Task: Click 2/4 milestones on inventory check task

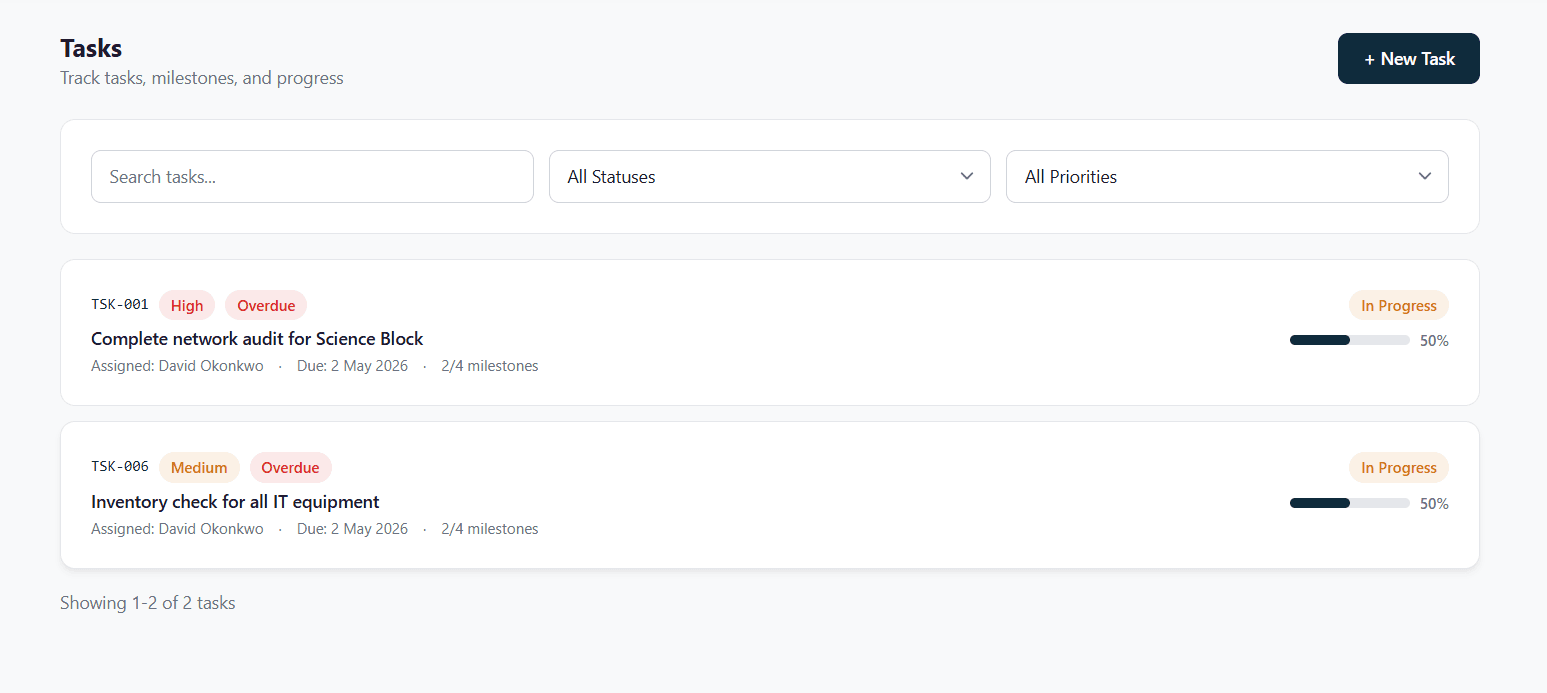Action: (490, 529)
